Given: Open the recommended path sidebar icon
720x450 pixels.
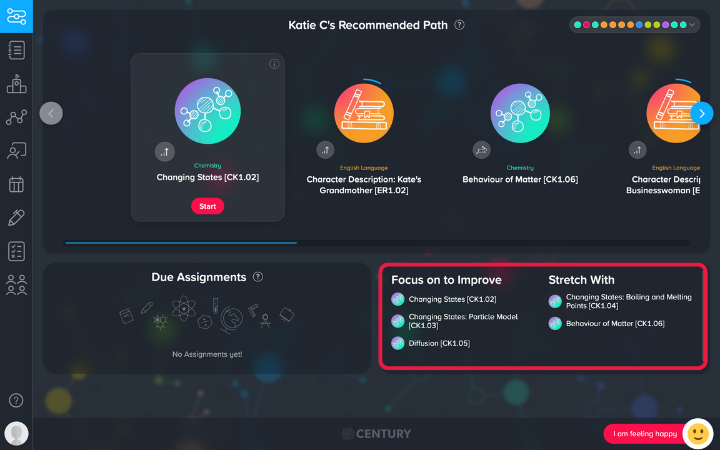Looking at the screenshot, I should point(16,17).
